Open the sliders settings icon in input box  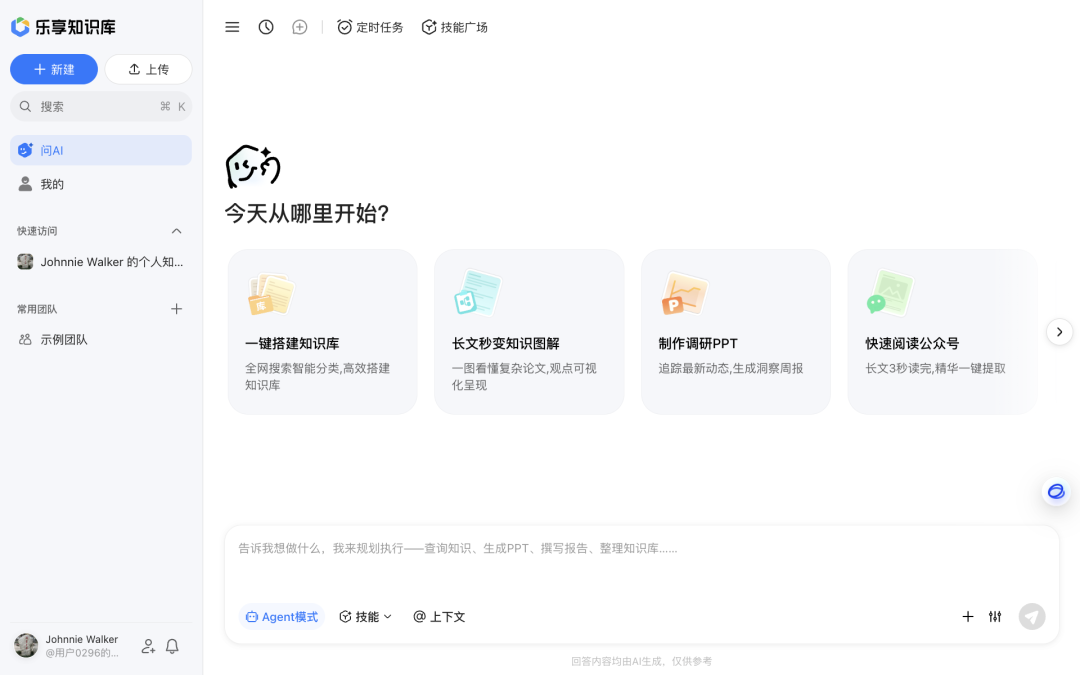click(x=995, y=616)
